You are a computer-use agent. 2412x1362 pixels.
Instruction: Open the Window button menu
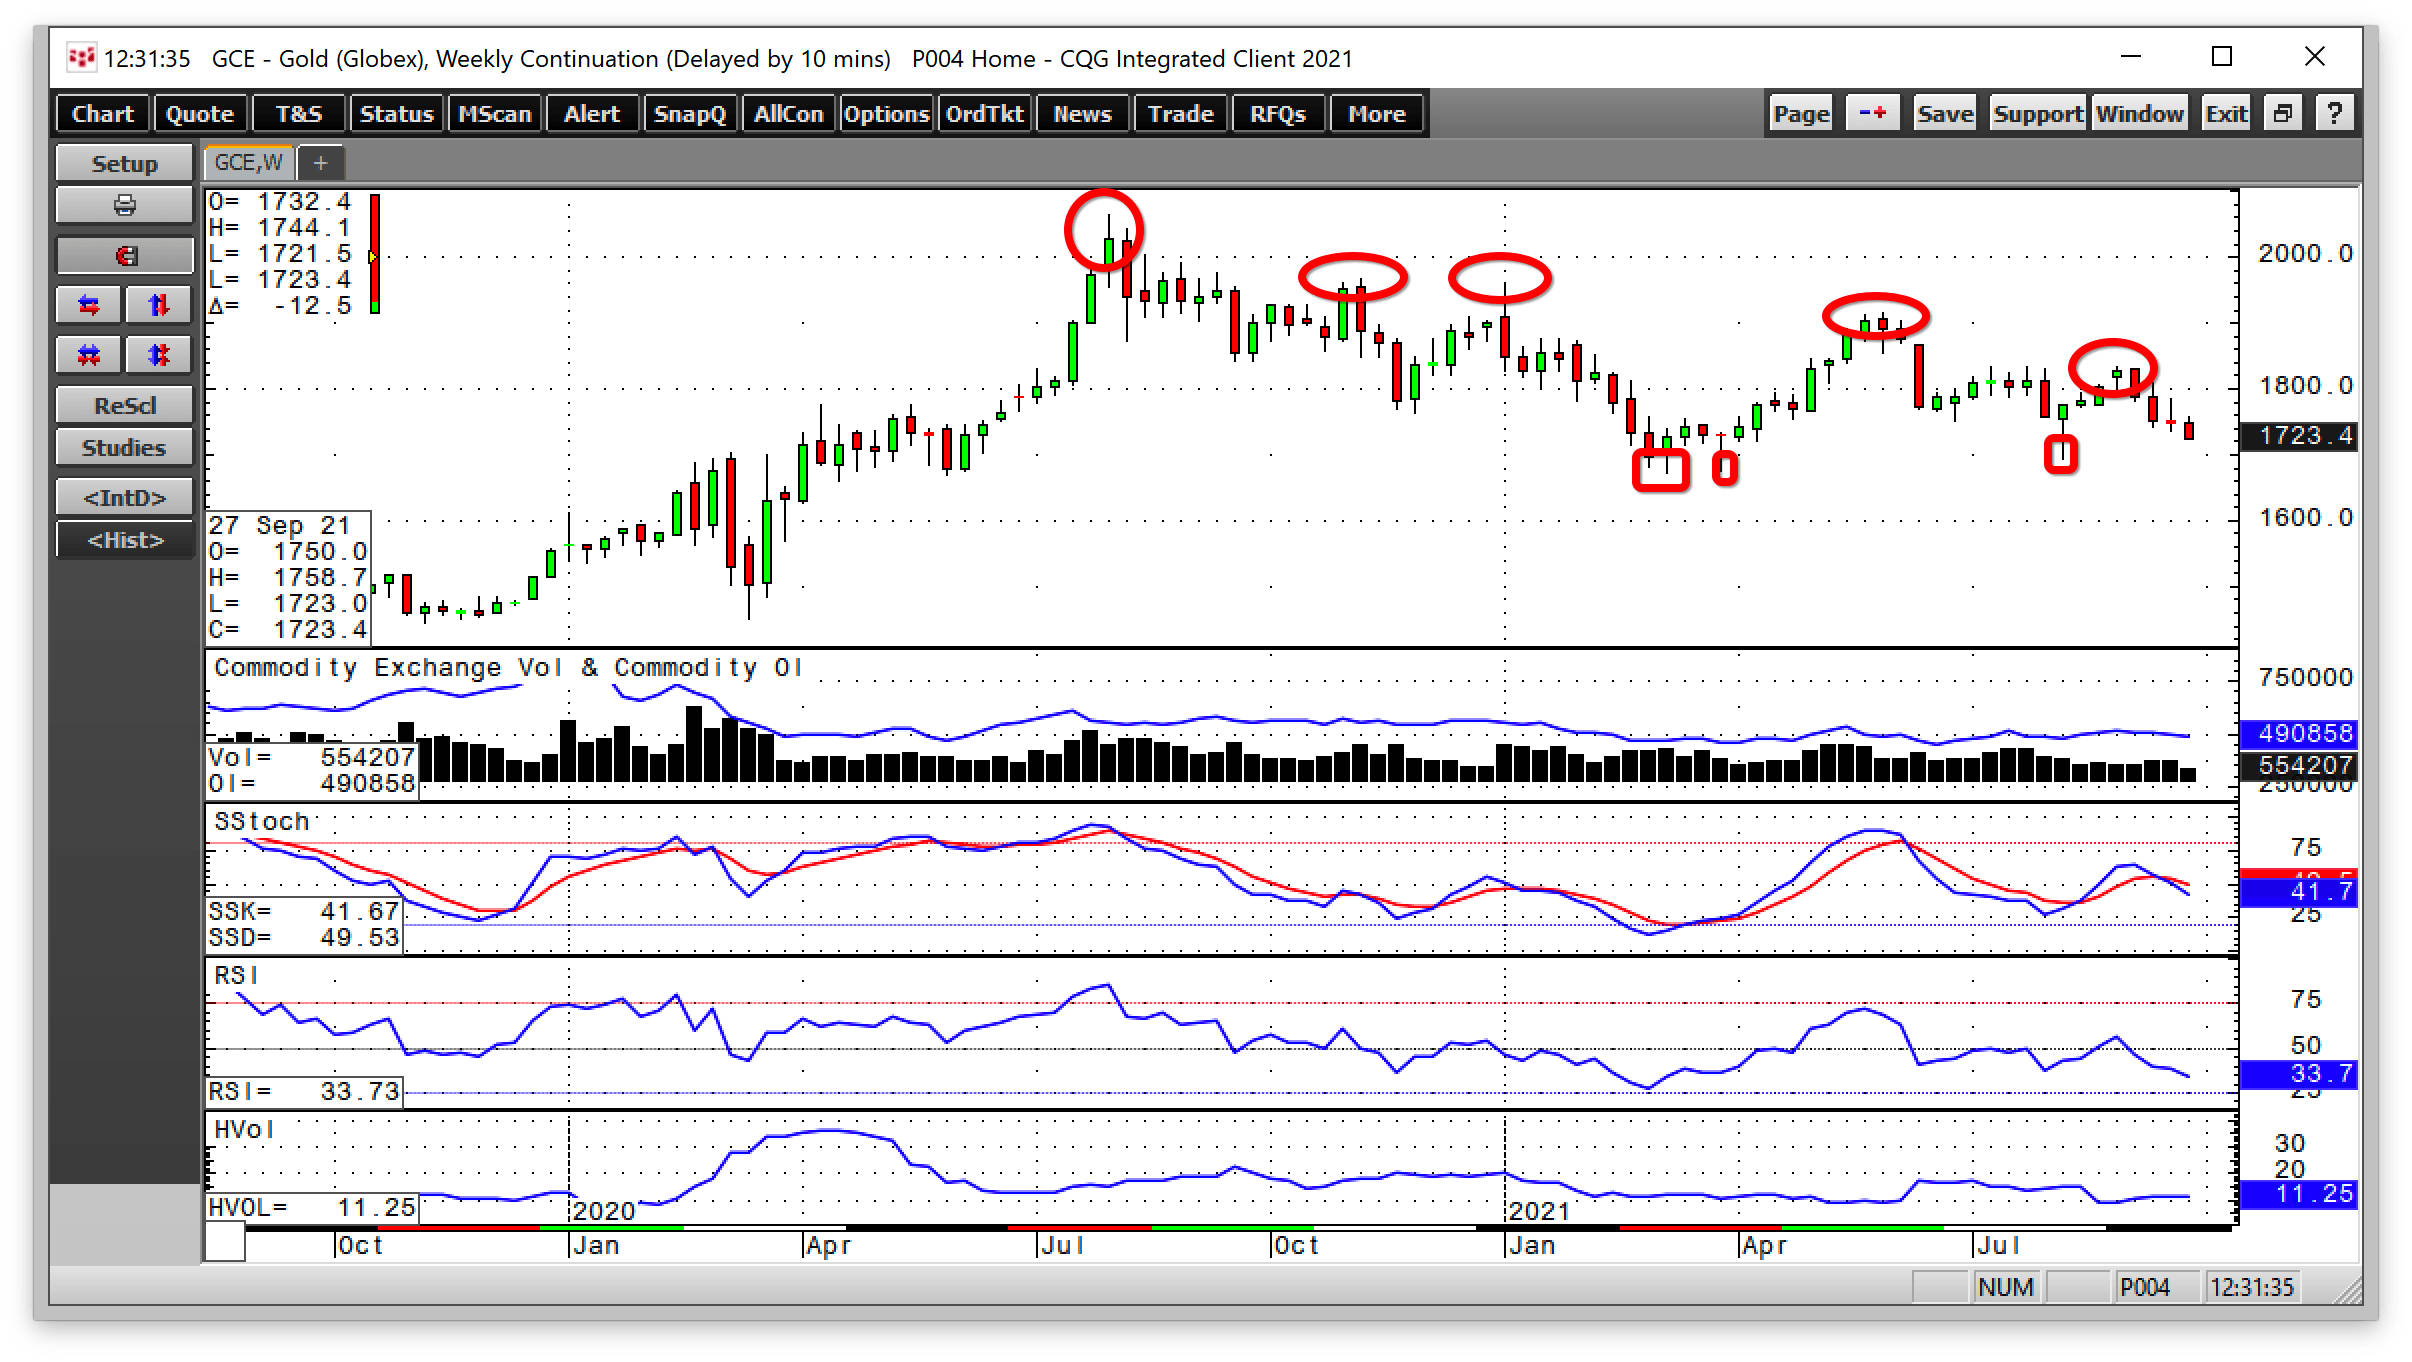2140,113
